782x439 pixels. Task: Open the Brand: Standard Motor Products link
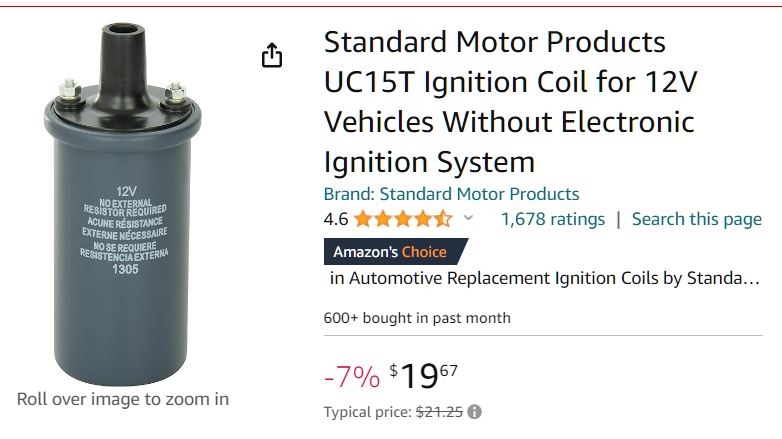451,194
